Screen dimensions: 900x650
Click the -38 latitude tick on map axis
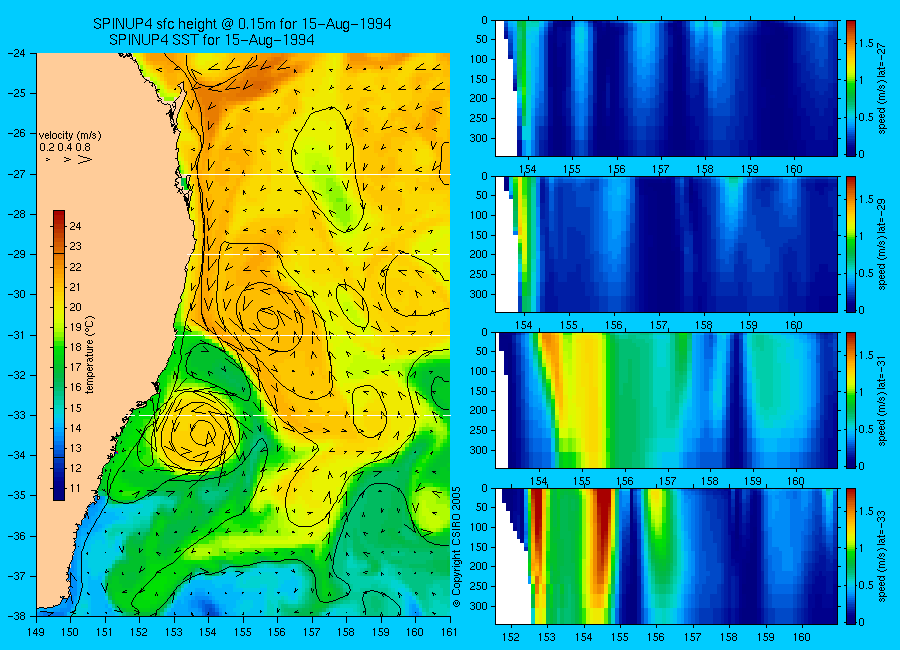point(18,616)
